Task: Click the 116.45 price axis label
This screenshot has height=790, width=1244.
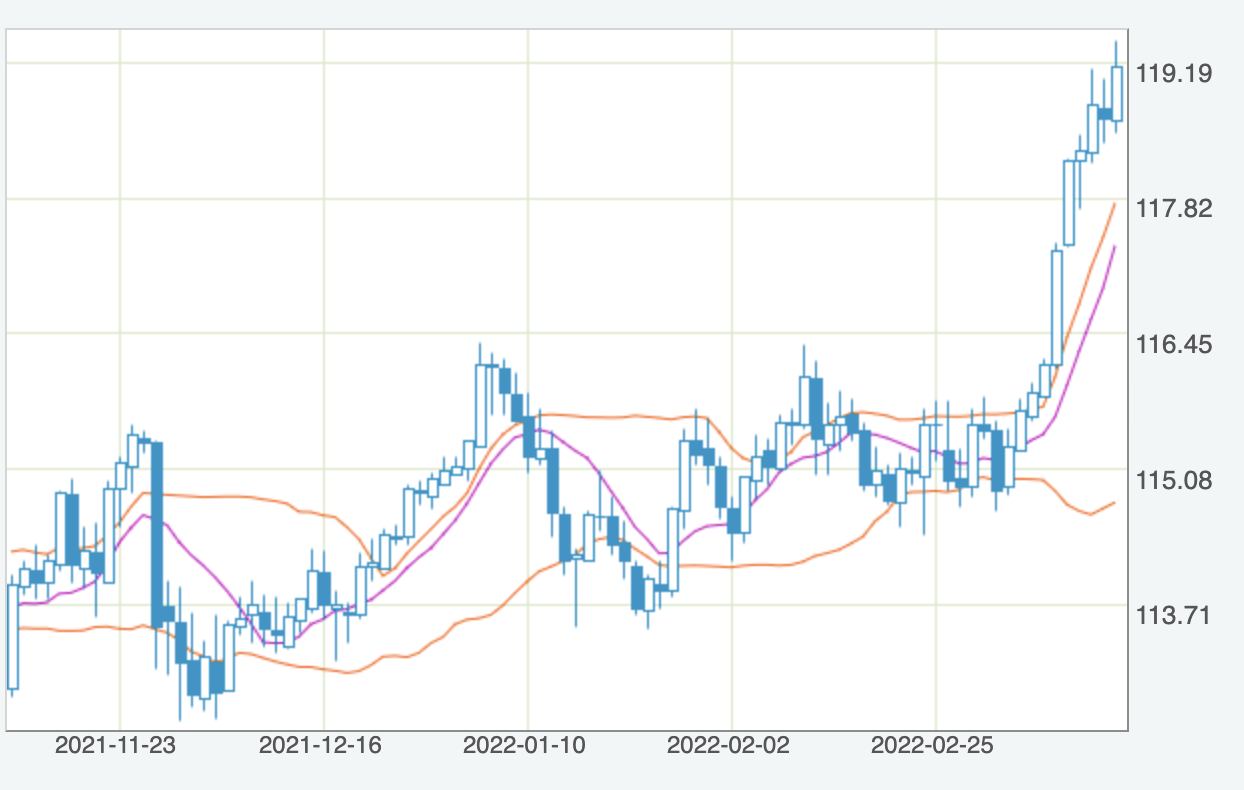Action: [1174, 345]
